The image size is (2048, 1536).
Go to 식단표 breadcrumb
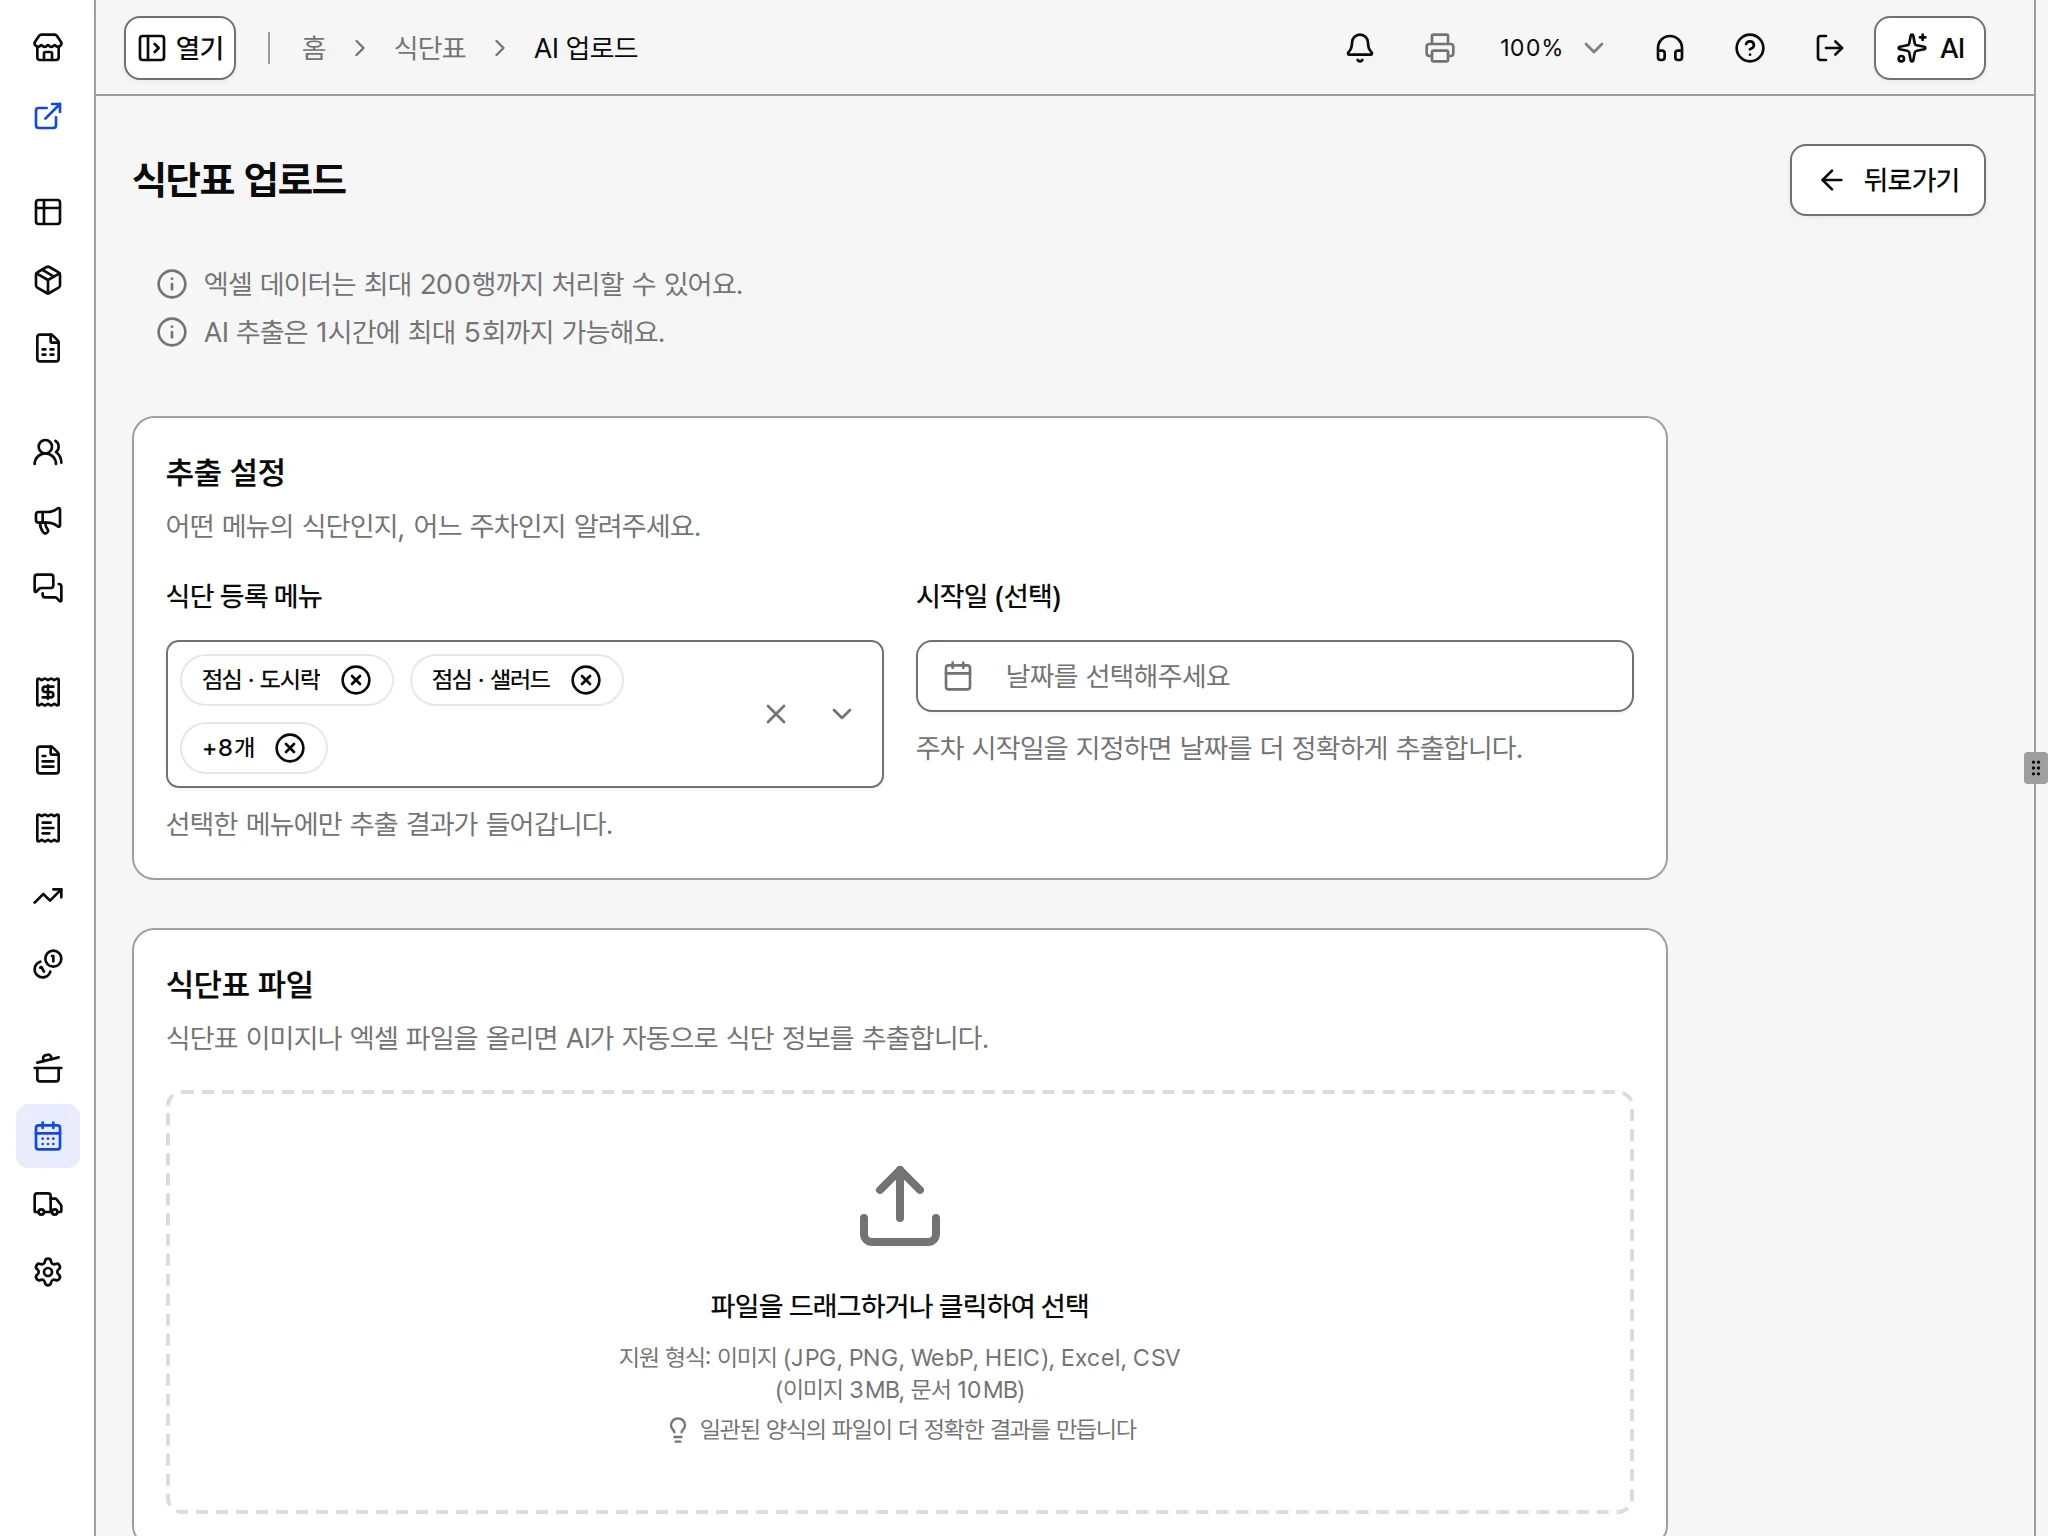(430, 48)
